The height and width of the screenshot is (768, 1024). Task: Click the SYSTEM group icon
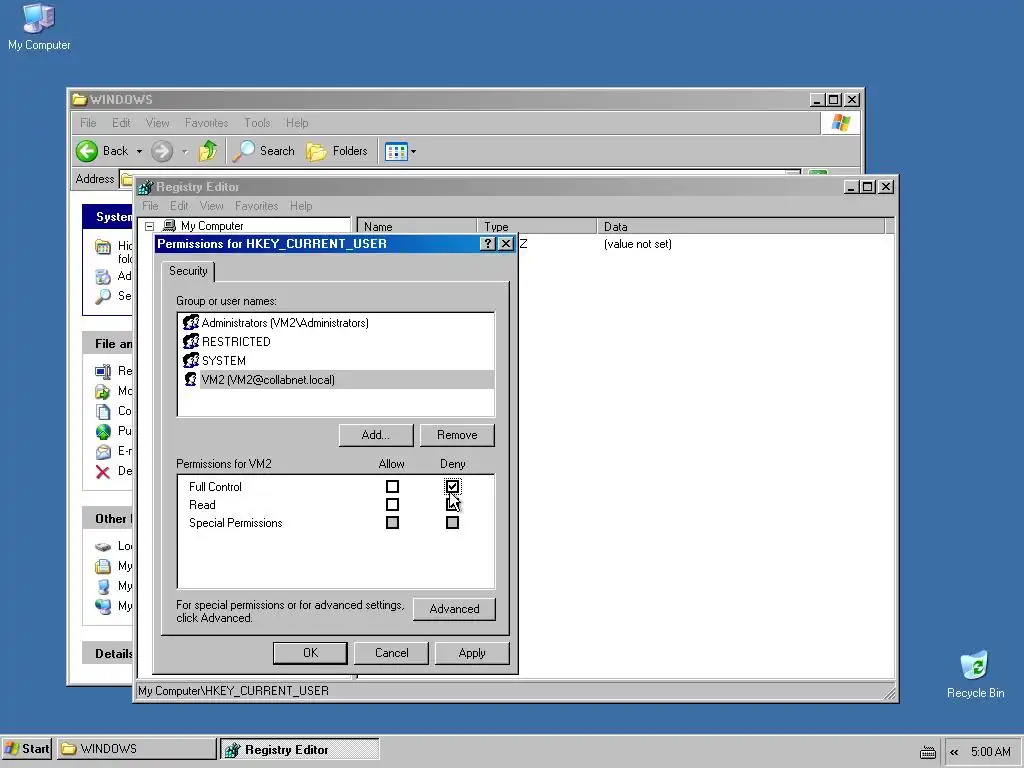(x=191, y=360)
